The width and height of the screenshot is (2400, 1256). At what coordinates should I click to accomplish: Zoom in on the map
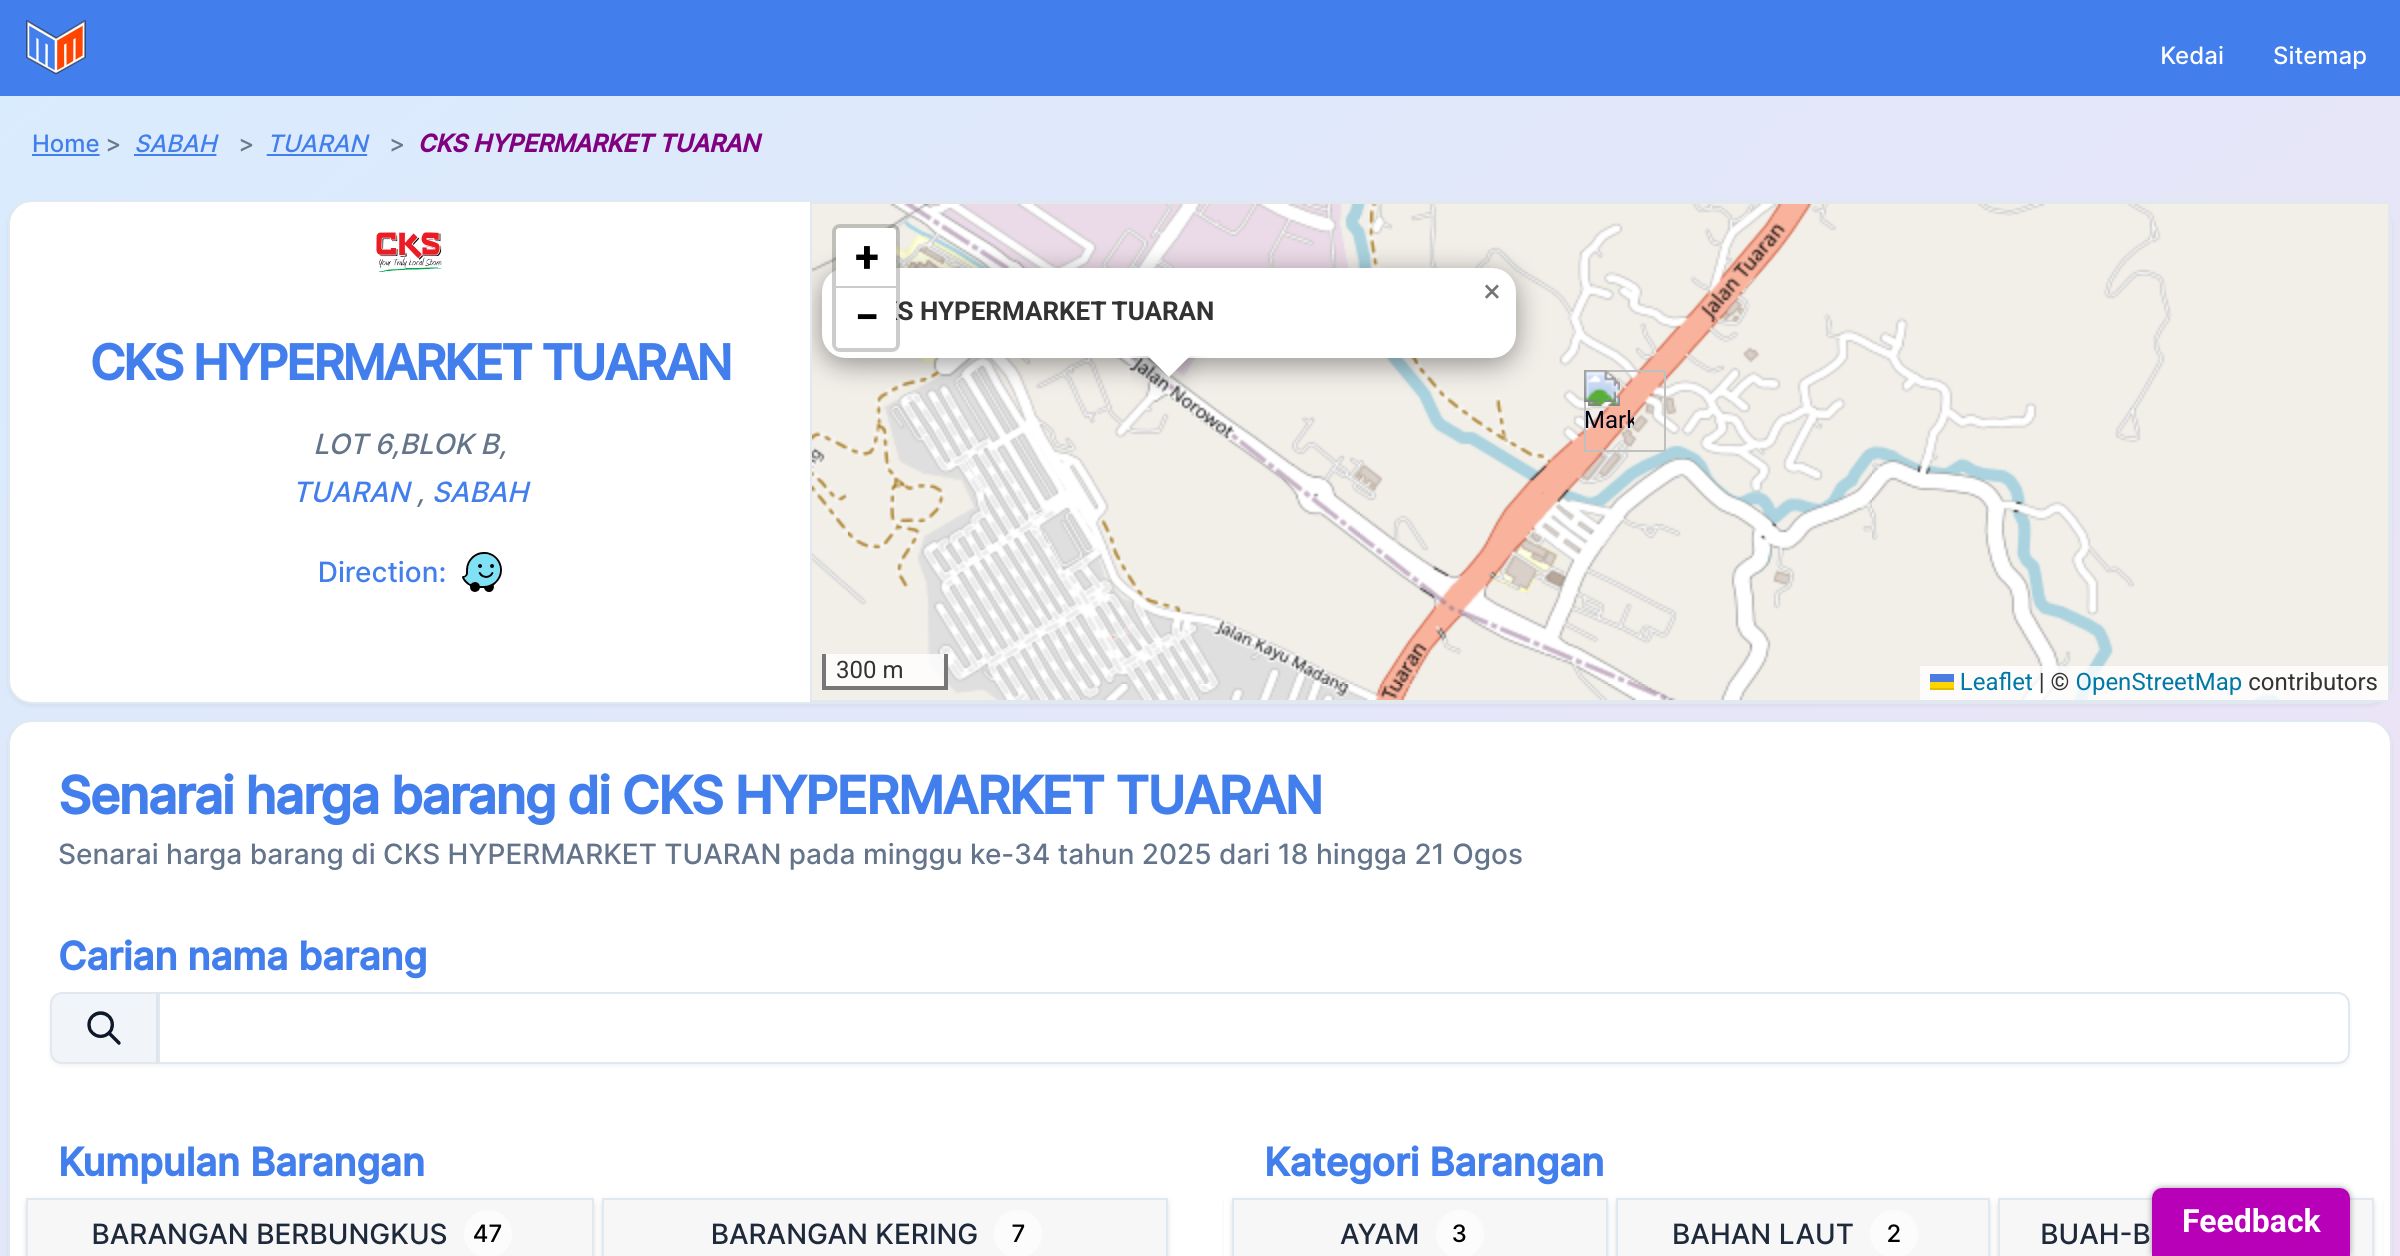pyautogui.click(x=866, y=258)
